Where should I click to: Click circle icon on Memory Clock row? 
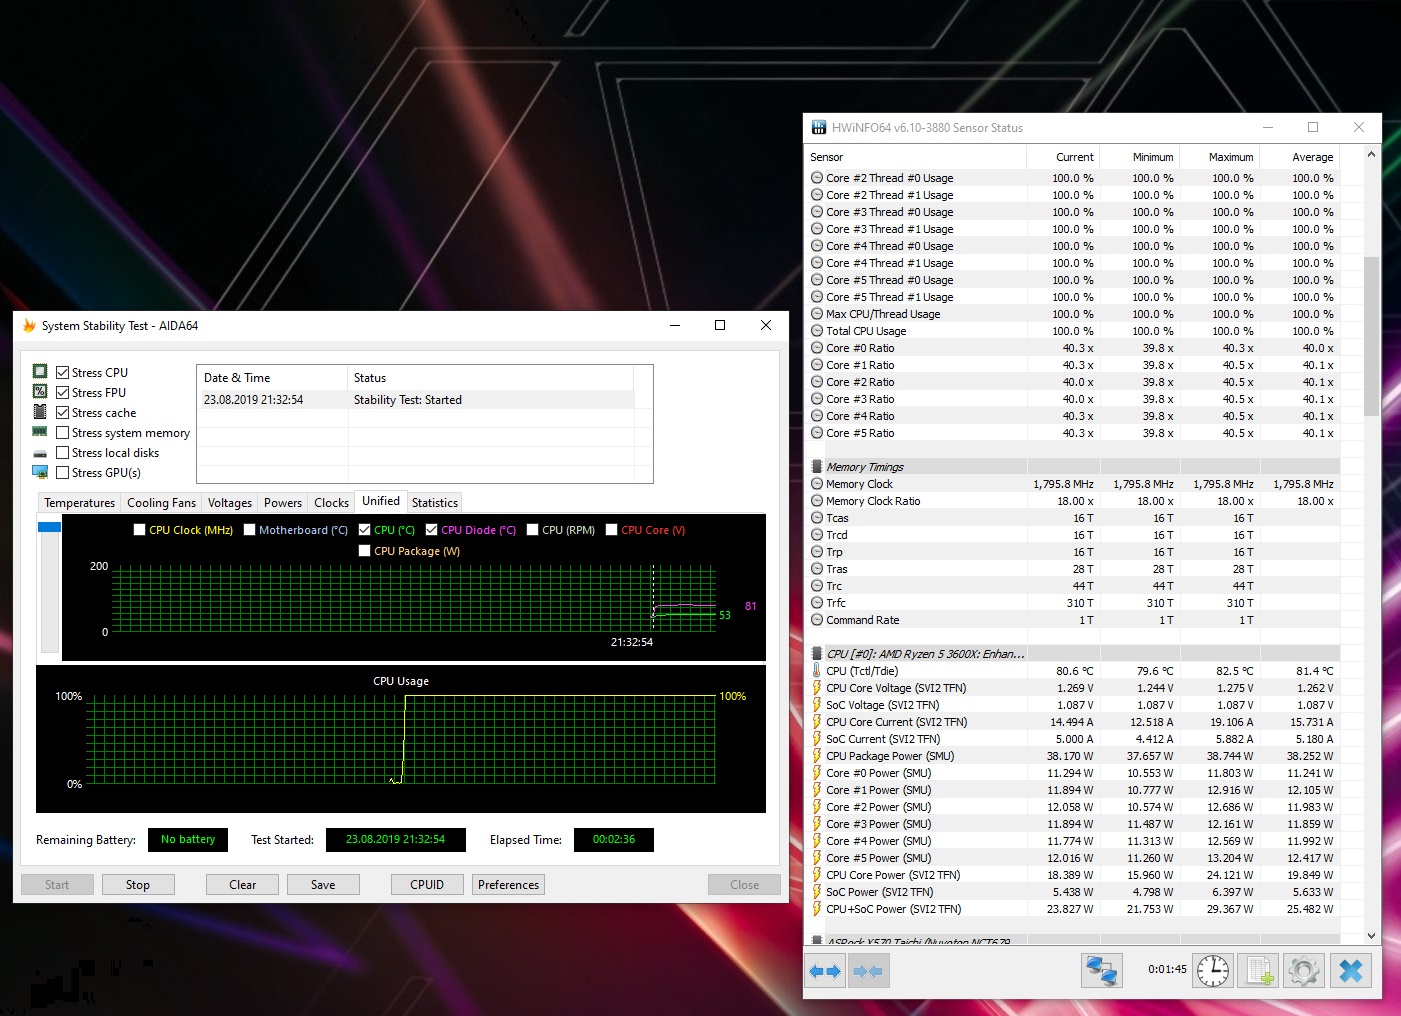[x=817, y=484]
